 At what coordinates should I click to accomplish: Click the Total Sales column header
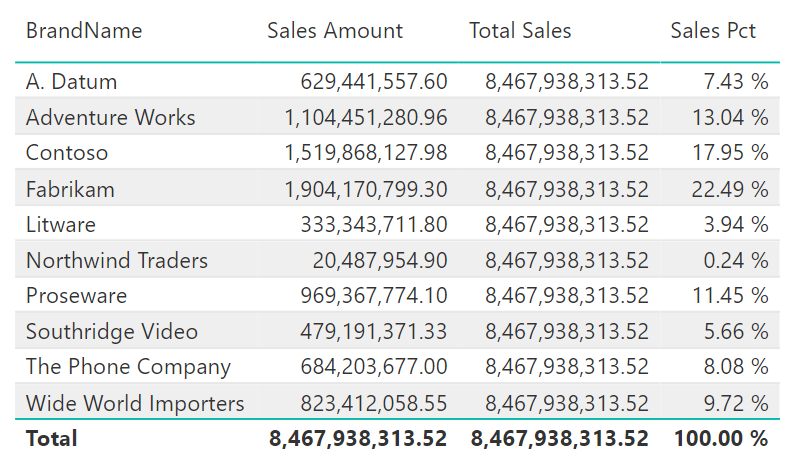pos(520,31)
